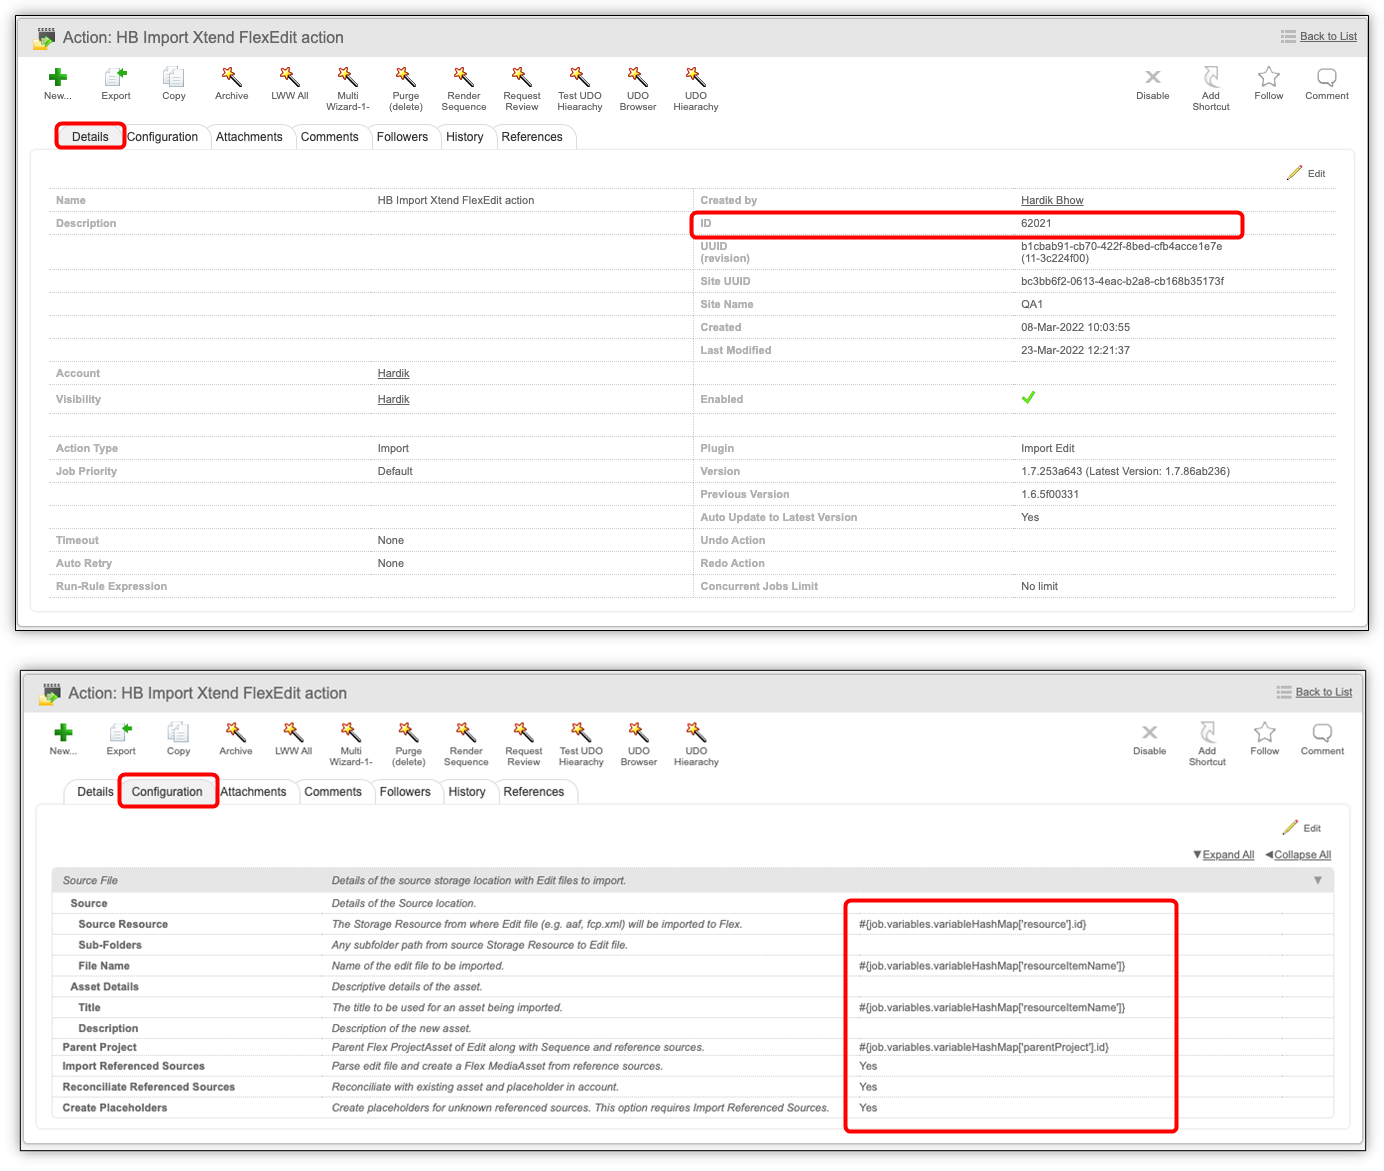Open the Hardik Bhow creator link
The width and height of the screenshot is (1384, 1171).
click(x=1052, y=200)
